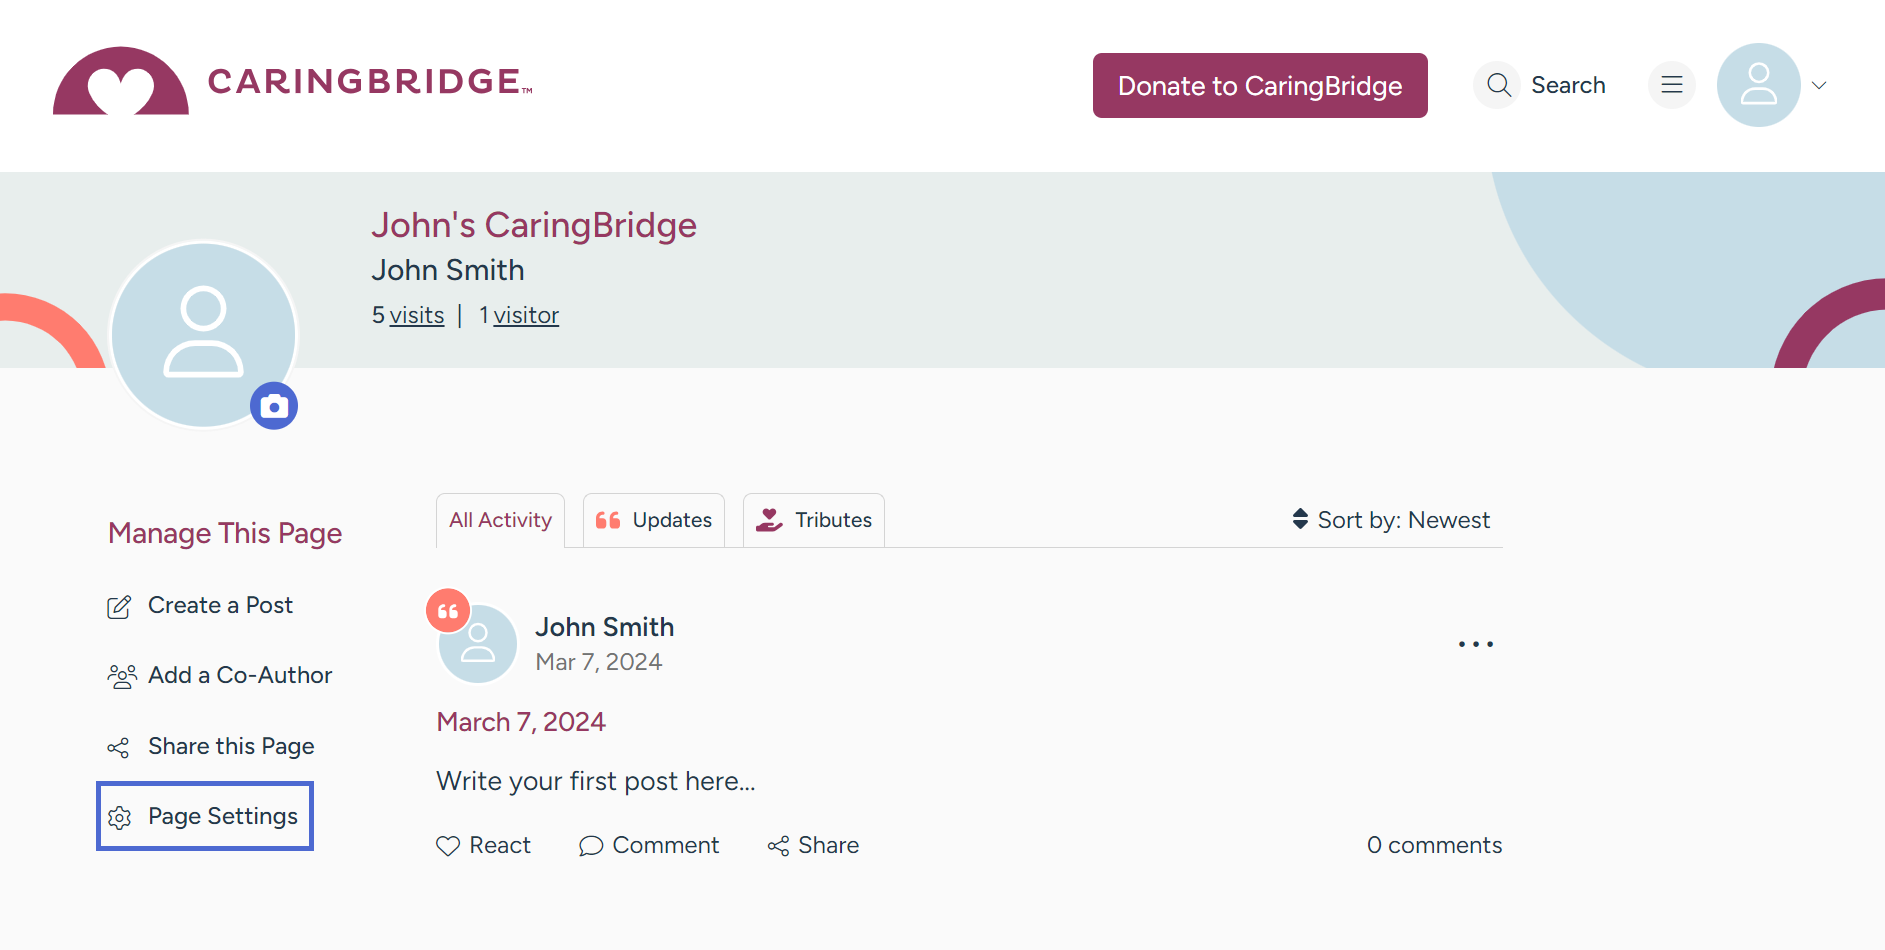Select the Create a Post pencil icon
Screen dimensions: 1885x950
click(120, 606)
